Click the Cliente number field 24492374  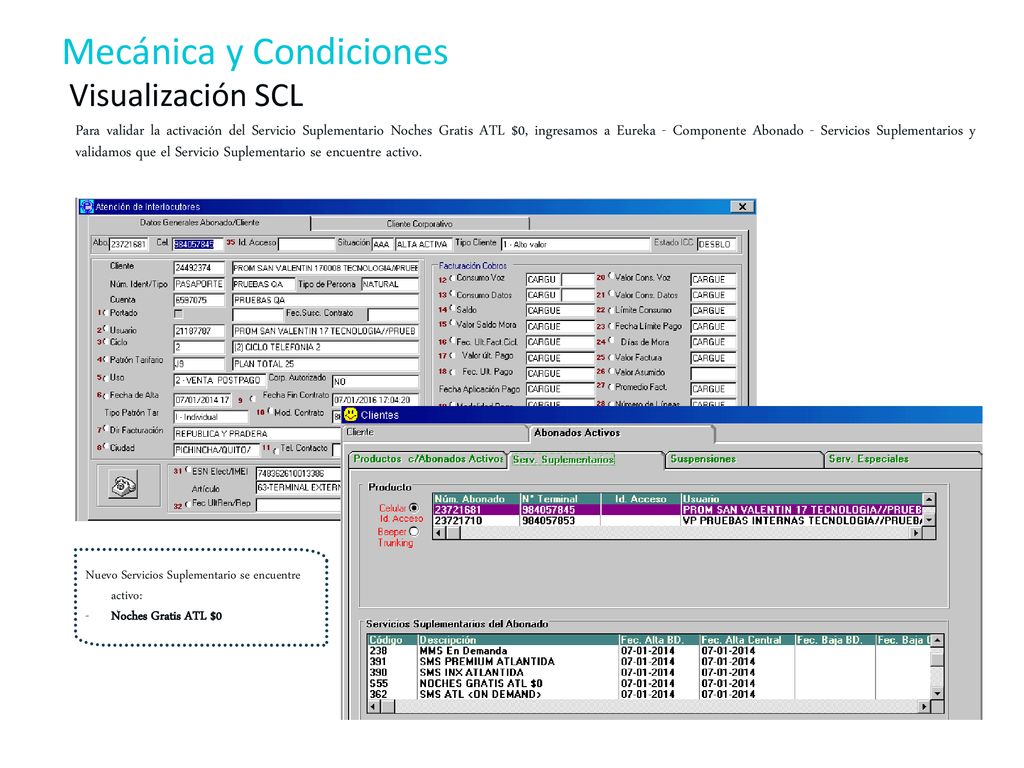pyautogui.click(x=199, y=268)
